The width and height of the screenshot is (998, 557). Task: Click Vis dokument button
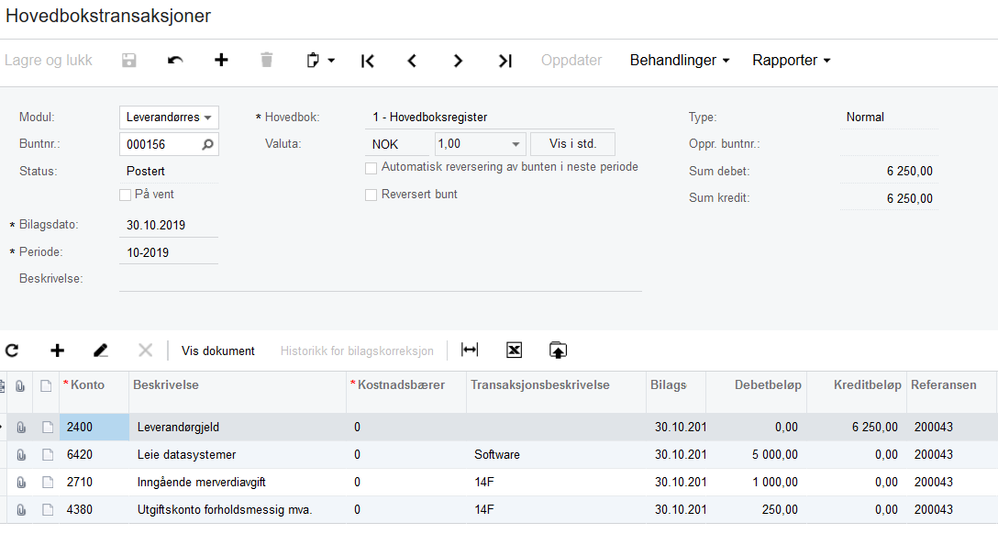pos(218,351)
